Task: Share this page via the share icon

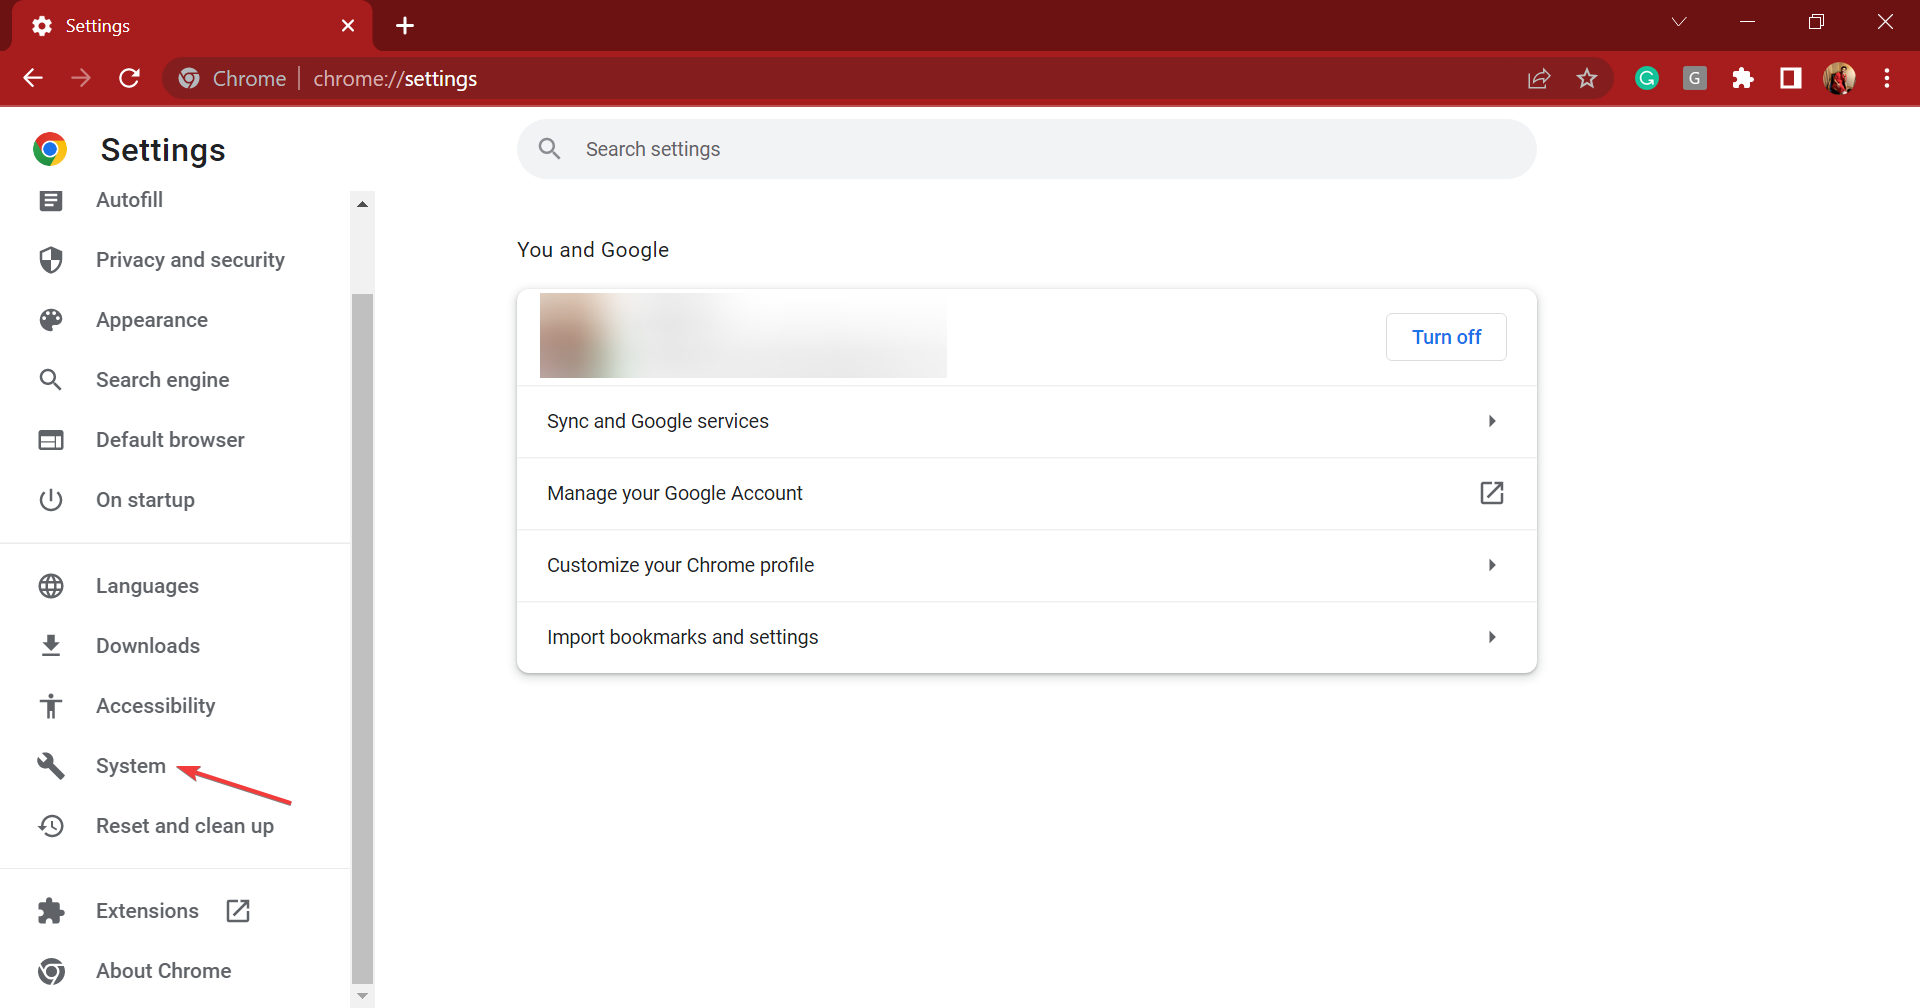Action: coord(1539,78)
